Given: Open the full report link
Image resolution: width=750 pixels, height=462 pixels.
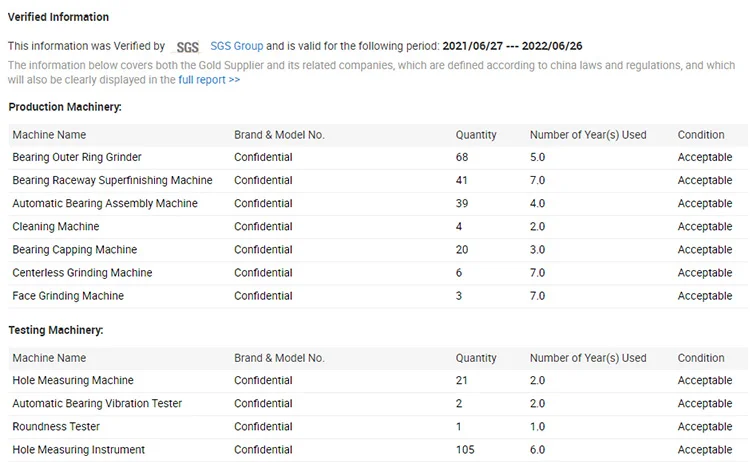Looking at the screenshot, I should click(x=209, y=79).
